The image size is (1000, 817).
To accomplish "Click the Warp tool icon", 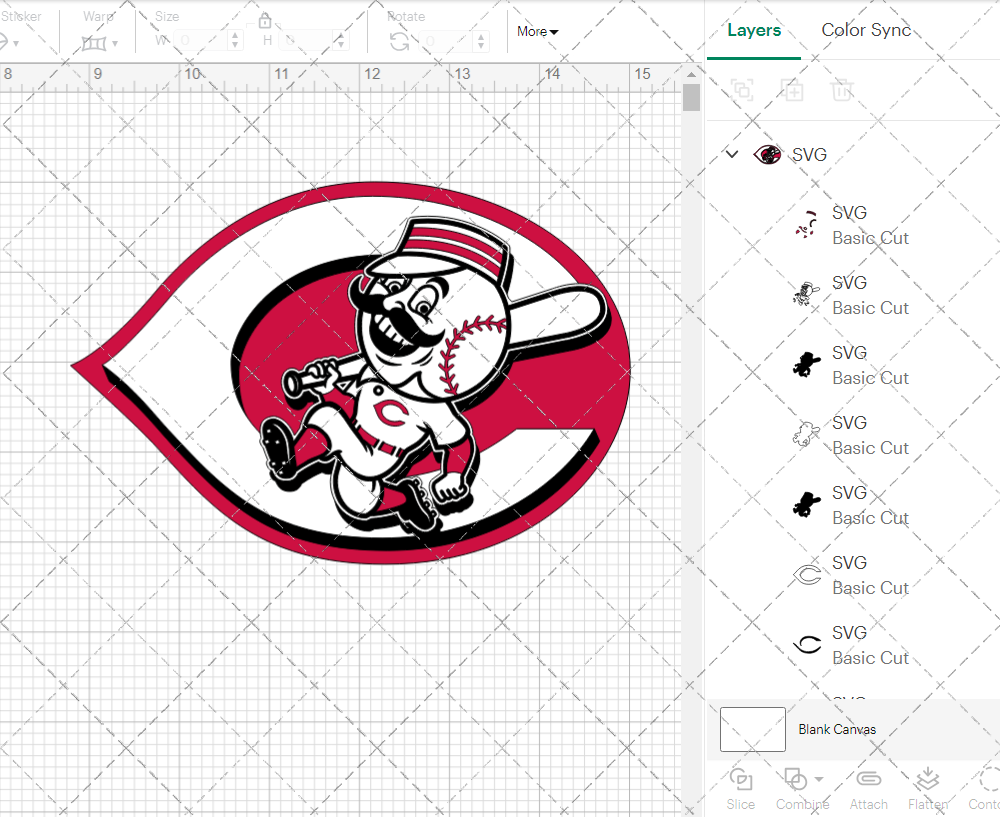I will pos(94,43).
